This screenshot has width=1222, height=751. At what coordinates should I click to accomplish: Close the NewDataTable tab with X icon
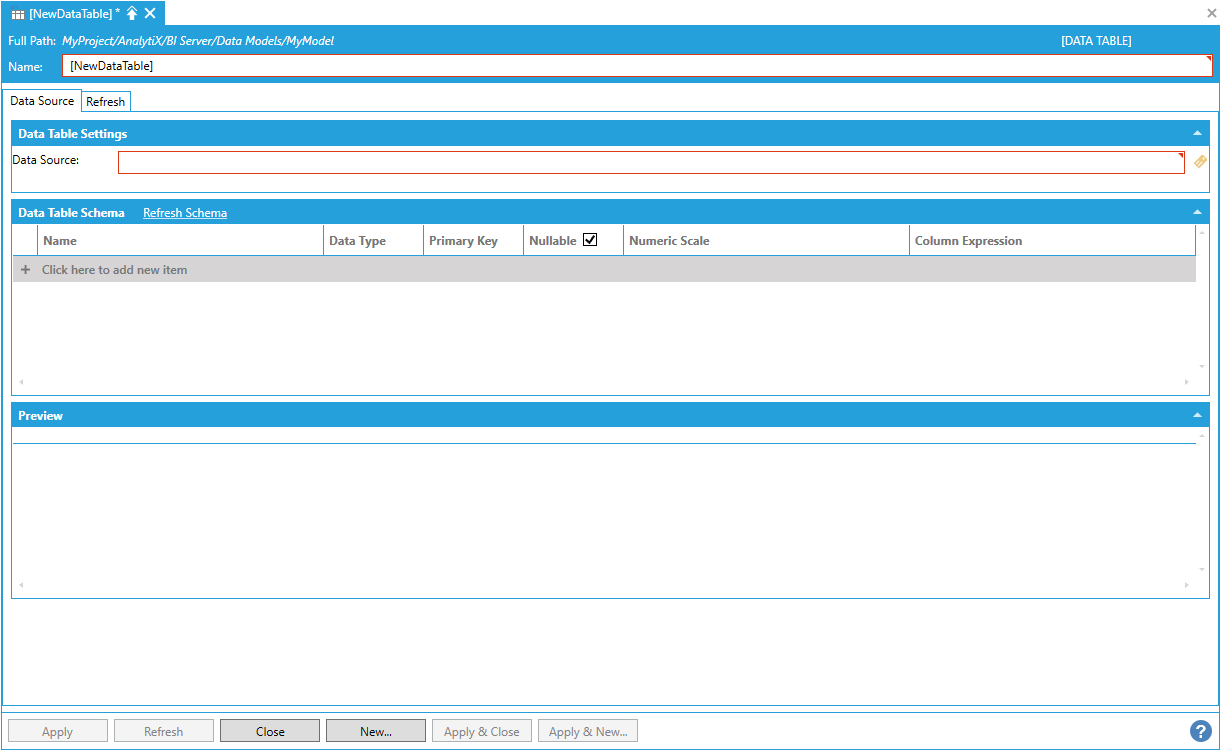(150, 13)
